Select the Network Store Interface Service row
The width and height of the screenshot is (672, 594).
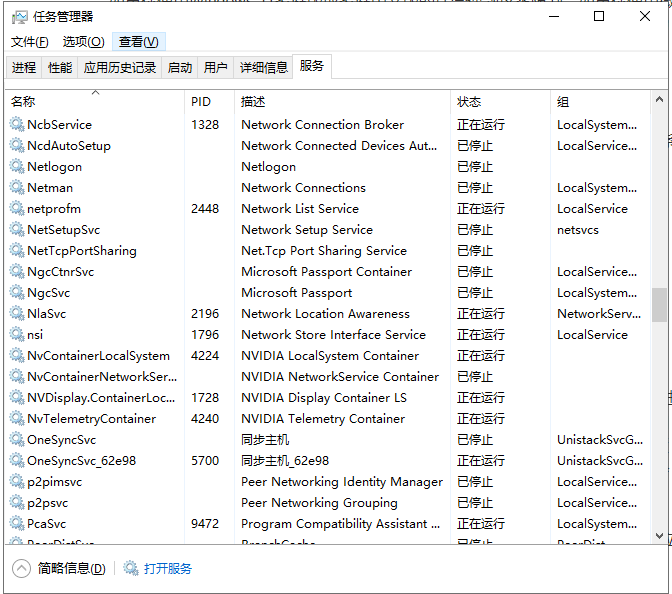333,335
